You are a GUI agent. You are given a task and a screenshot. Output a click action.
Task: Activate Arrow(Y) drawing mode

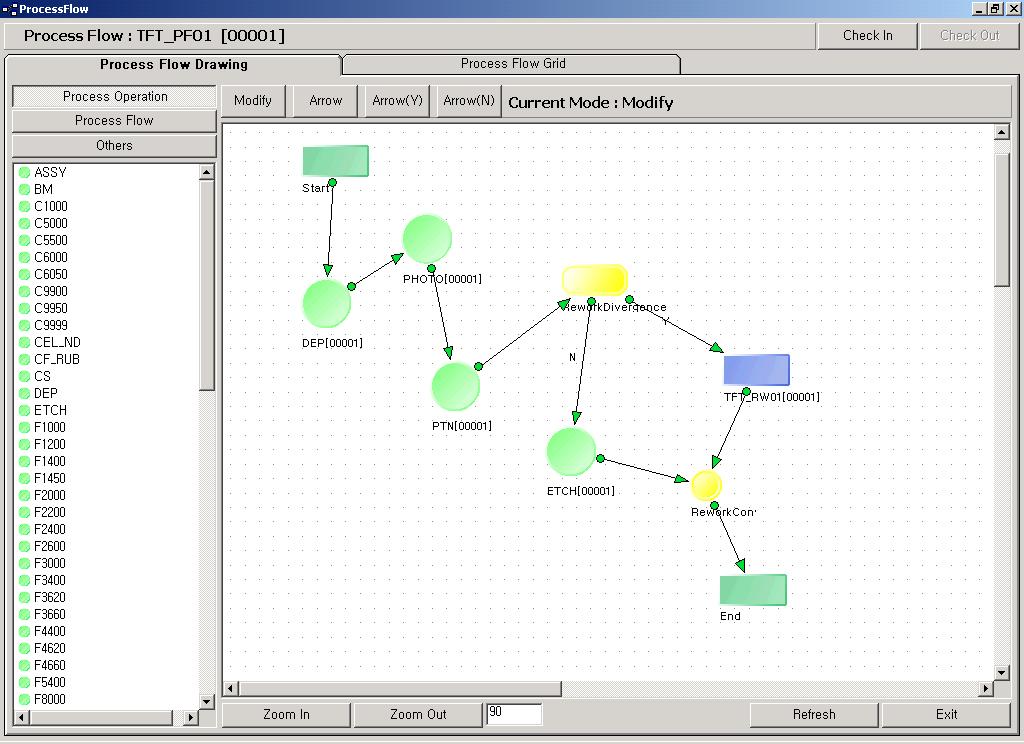click(x=397, y=101)
